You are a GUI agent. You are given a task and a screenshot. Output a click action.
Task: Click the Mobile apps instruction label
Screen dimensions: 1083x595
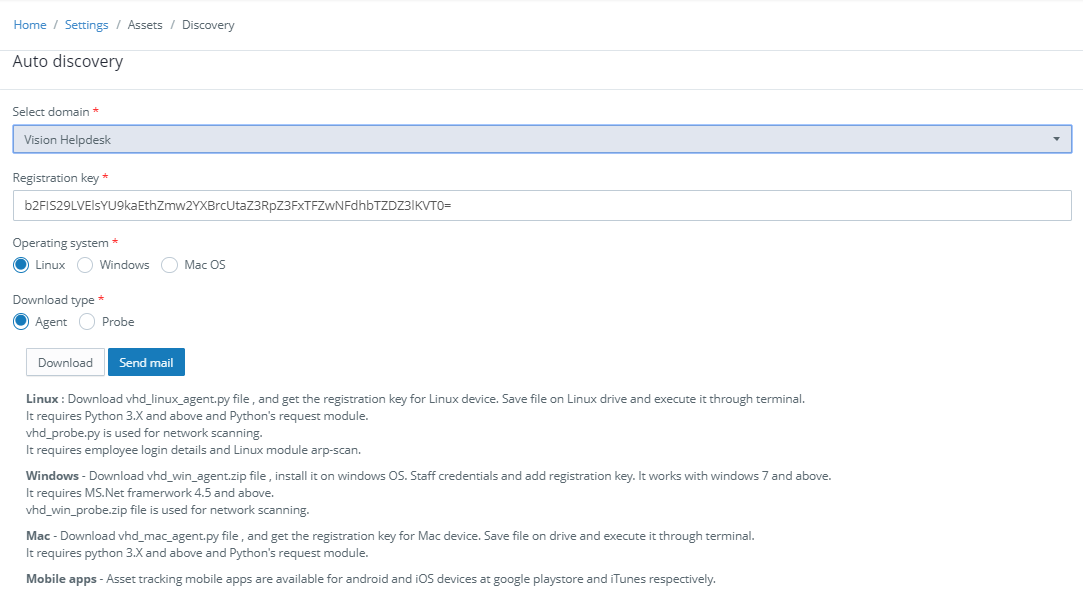[x=61, y=578]
